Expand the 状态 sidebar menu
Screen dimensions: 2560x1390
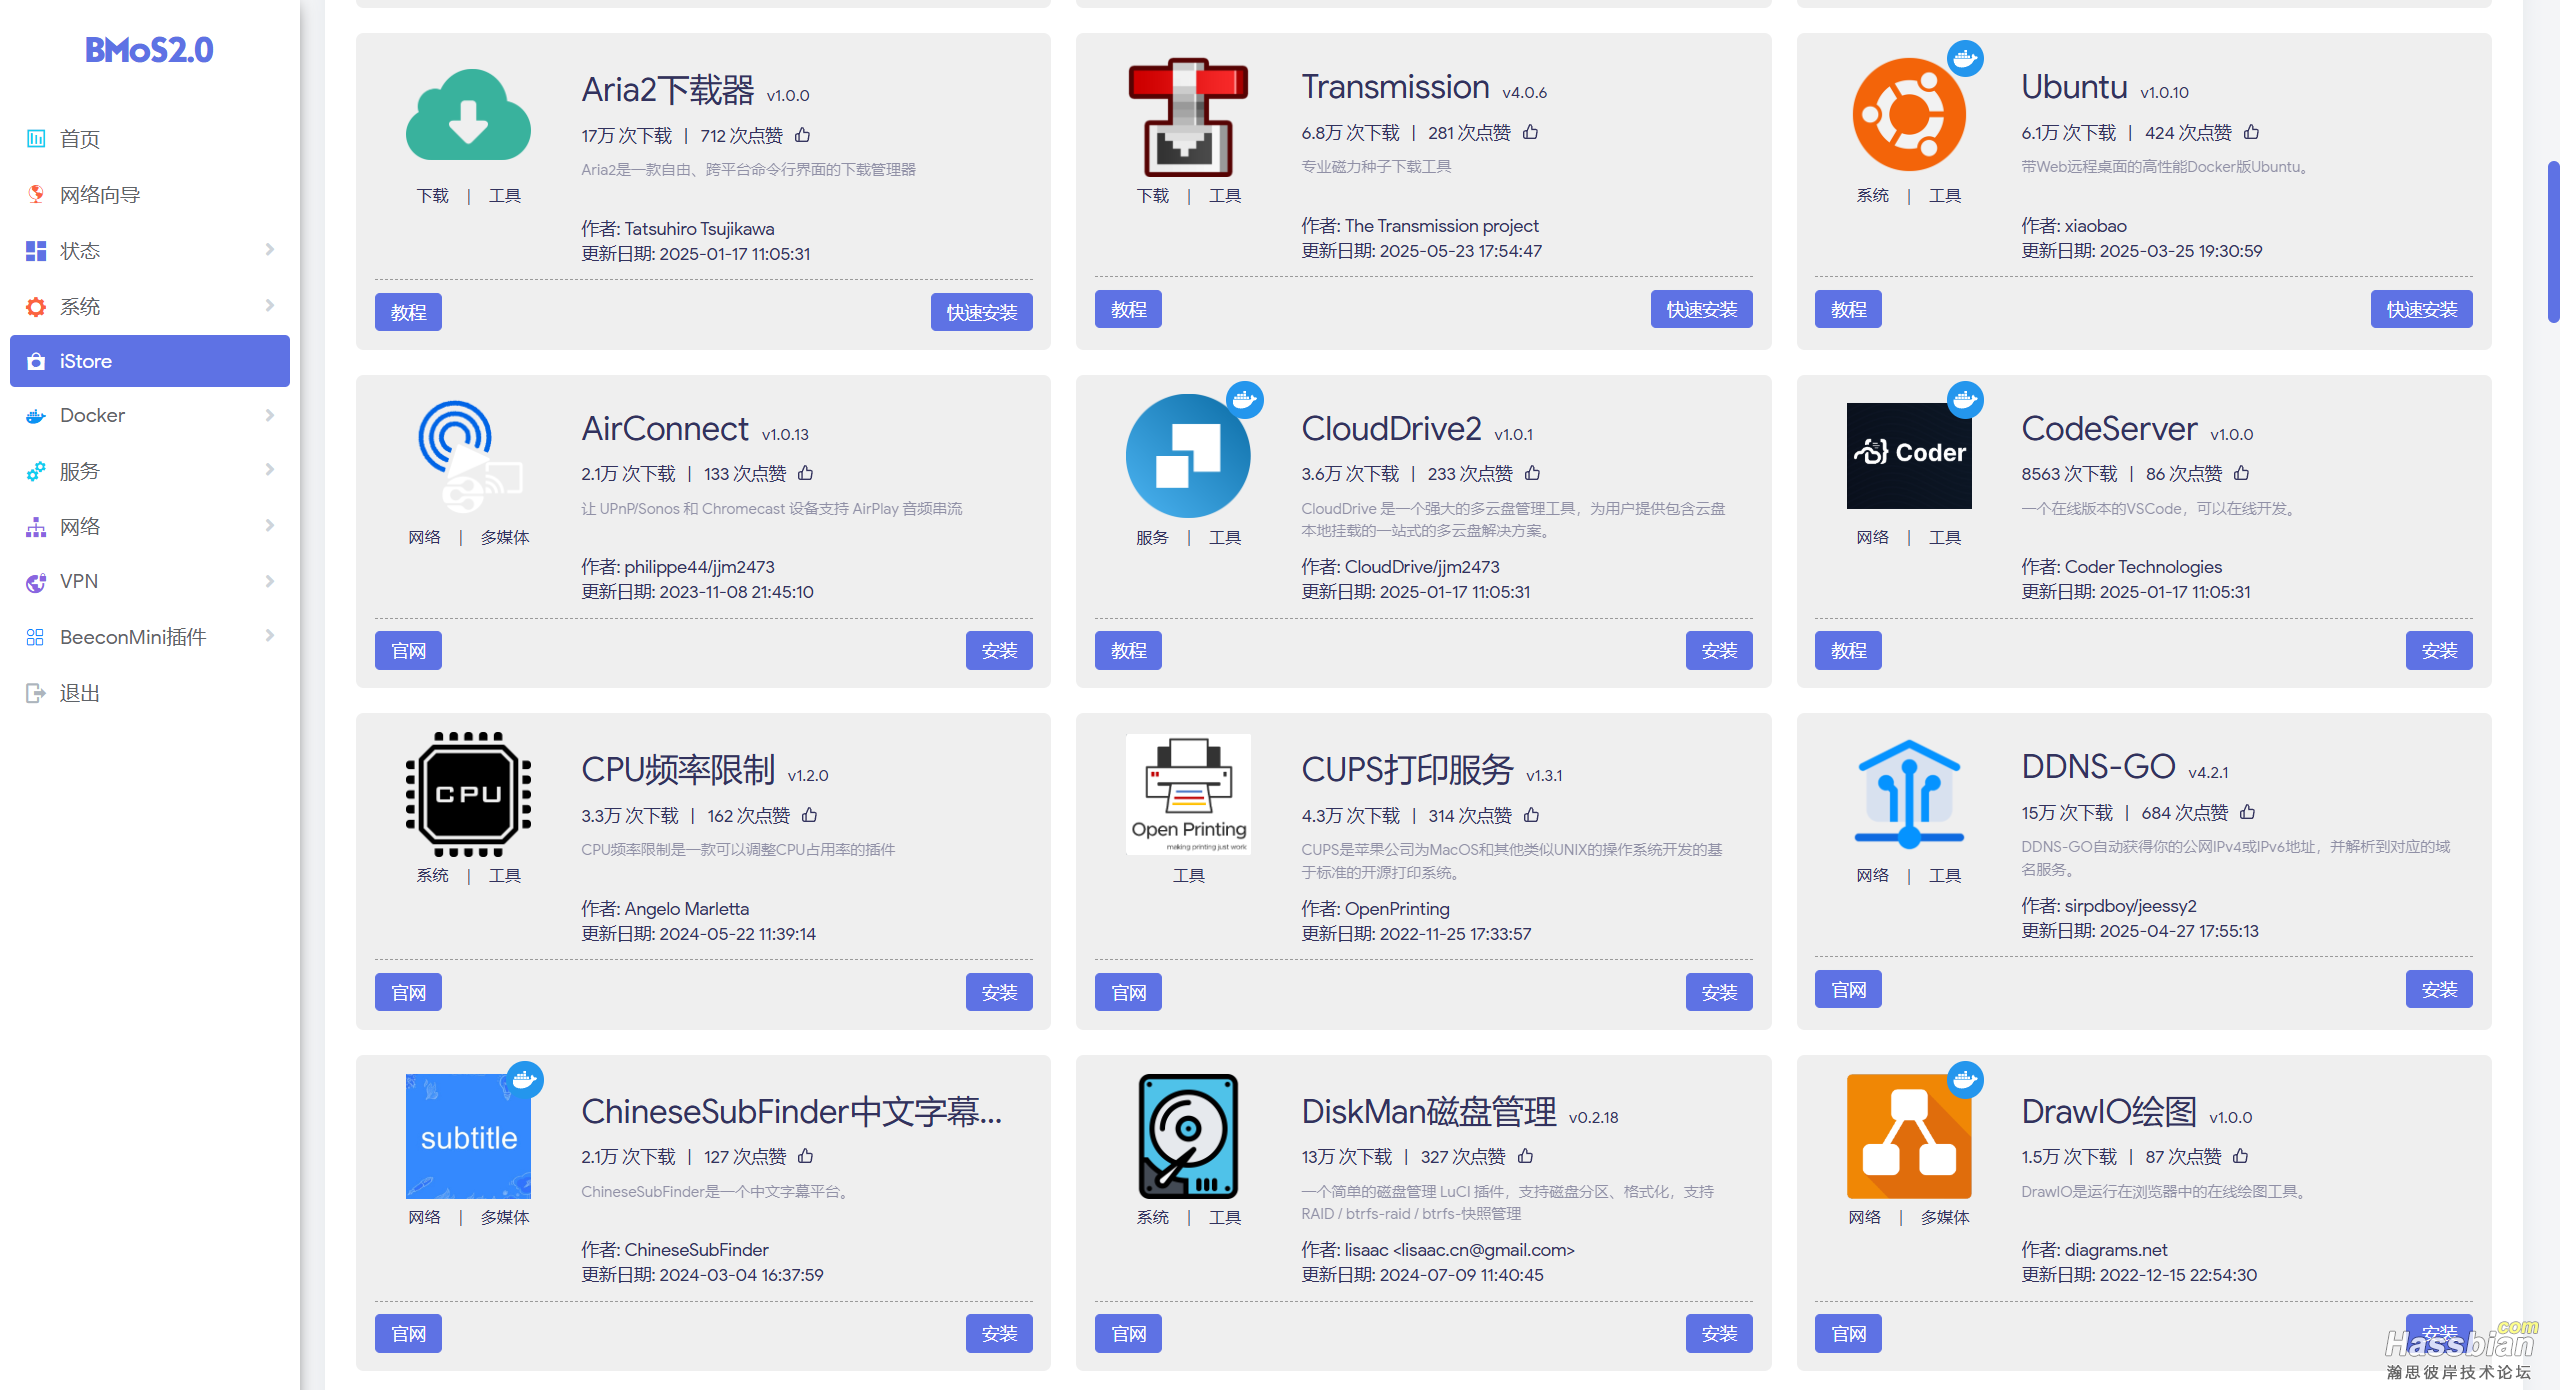click(x=150, y=250)
